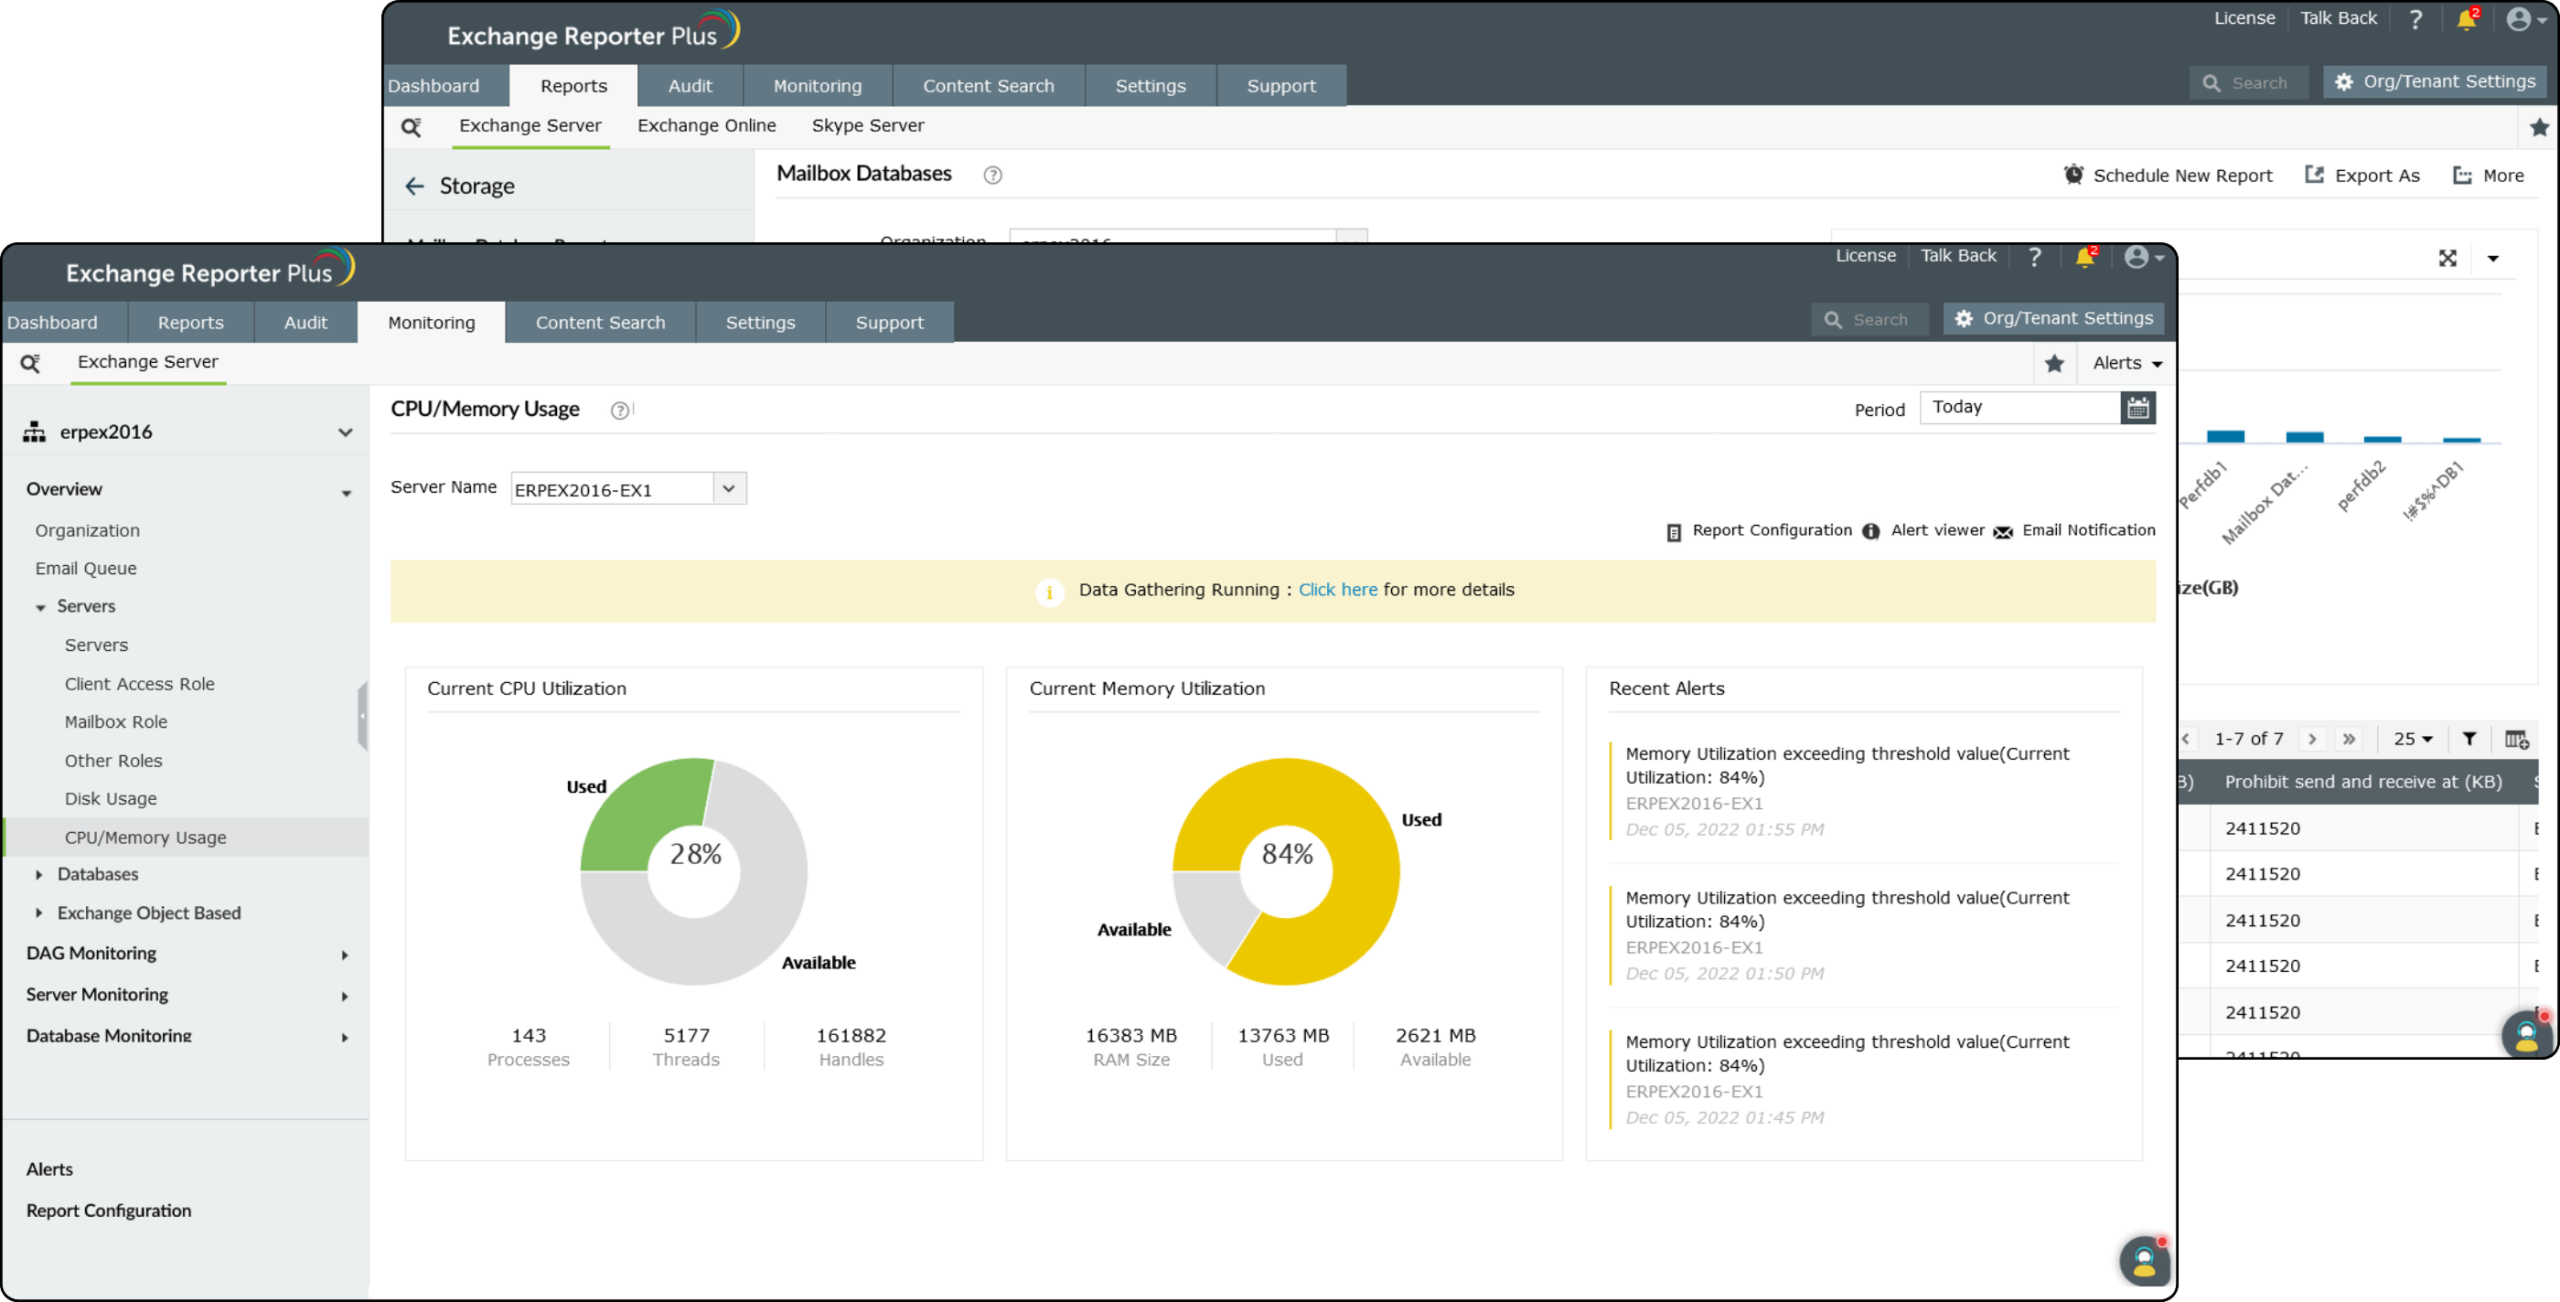Open the Server Name dropdown
The width and height of the screenshot is (2560, 1302).
tap(728, 489)
